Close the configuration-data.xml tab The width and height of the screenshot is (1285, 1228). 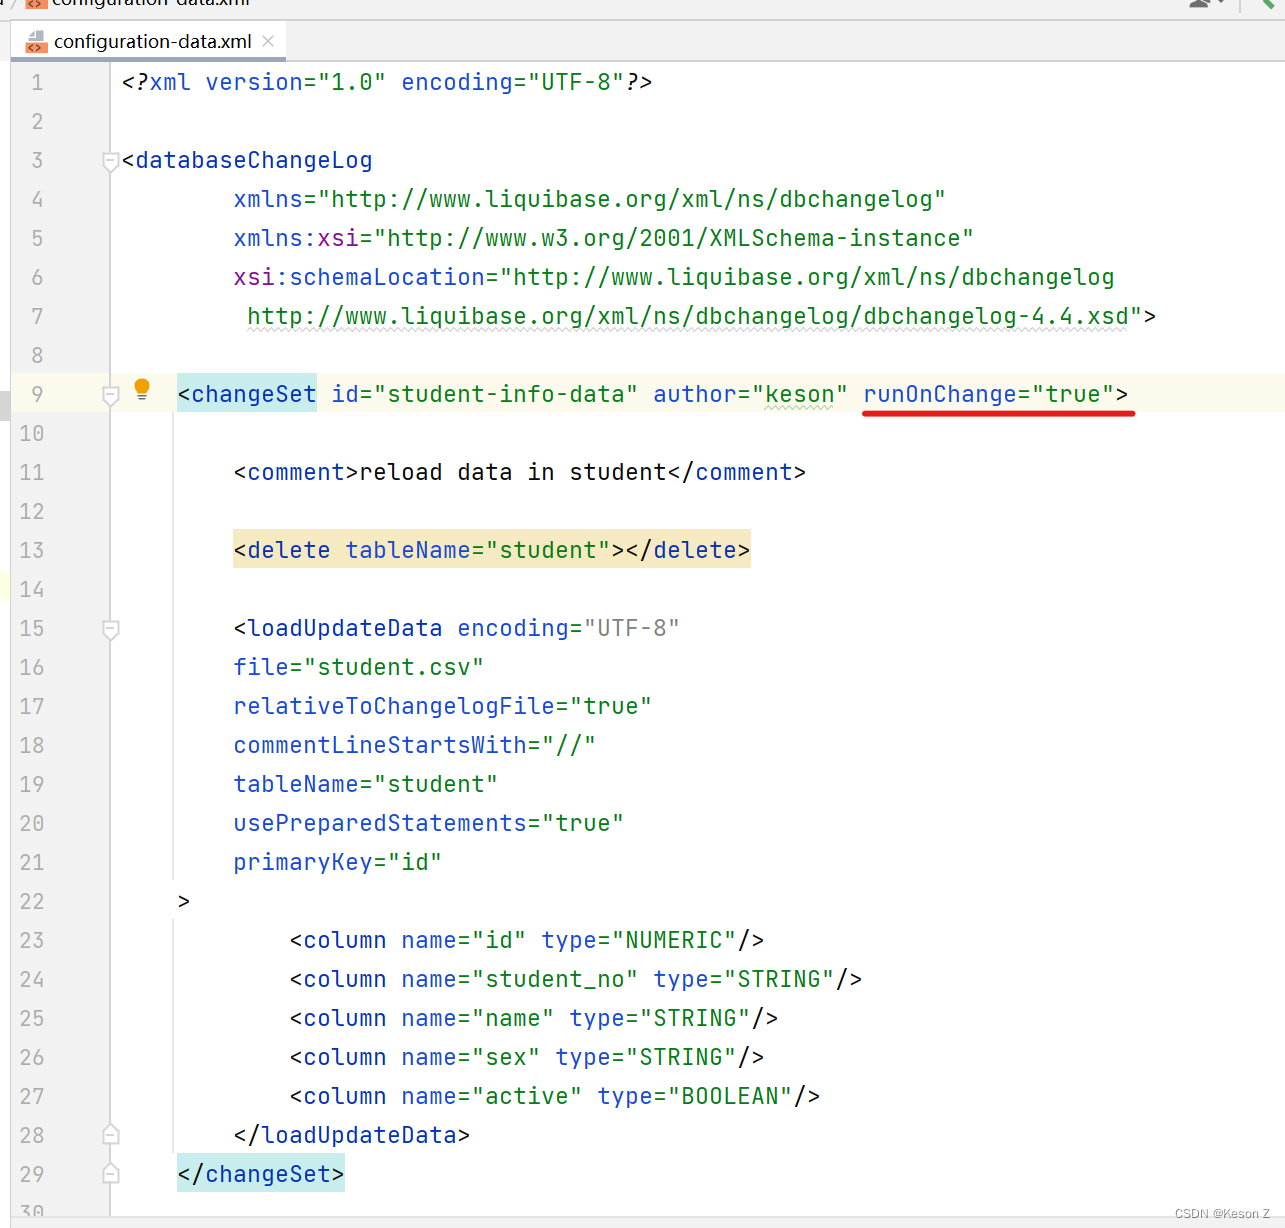(x=268, y=41)
